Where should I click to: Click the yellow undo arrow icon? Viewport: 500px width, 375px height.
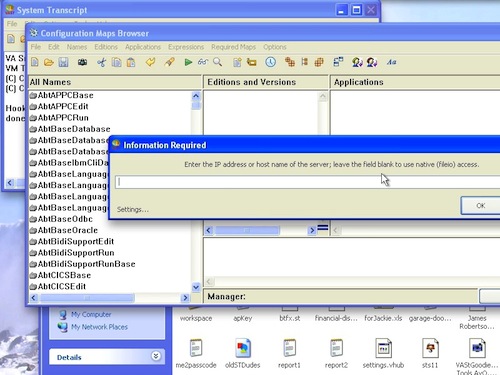click(150, 62)
